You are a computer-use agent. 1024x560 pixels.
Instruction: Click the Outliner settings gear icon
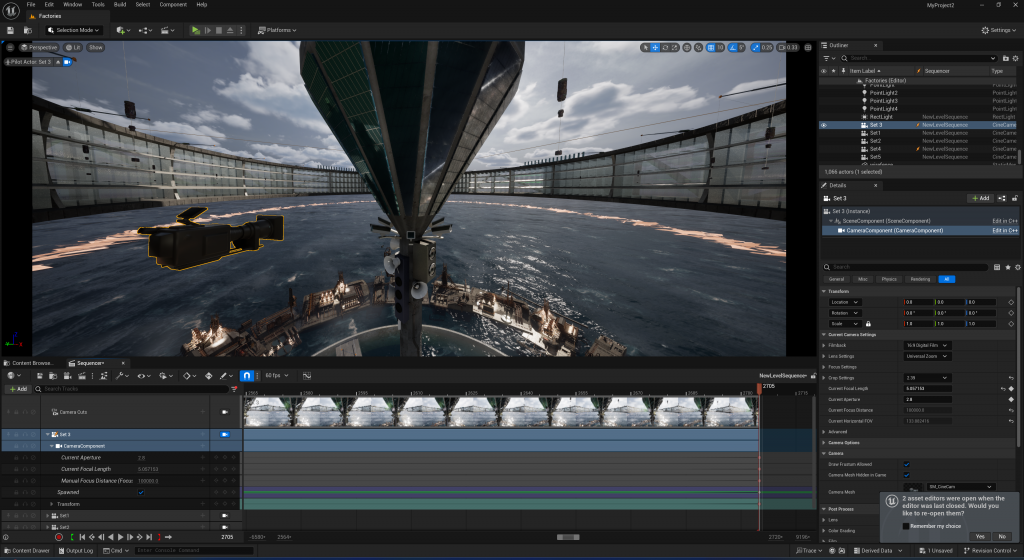pos(1014,59)
